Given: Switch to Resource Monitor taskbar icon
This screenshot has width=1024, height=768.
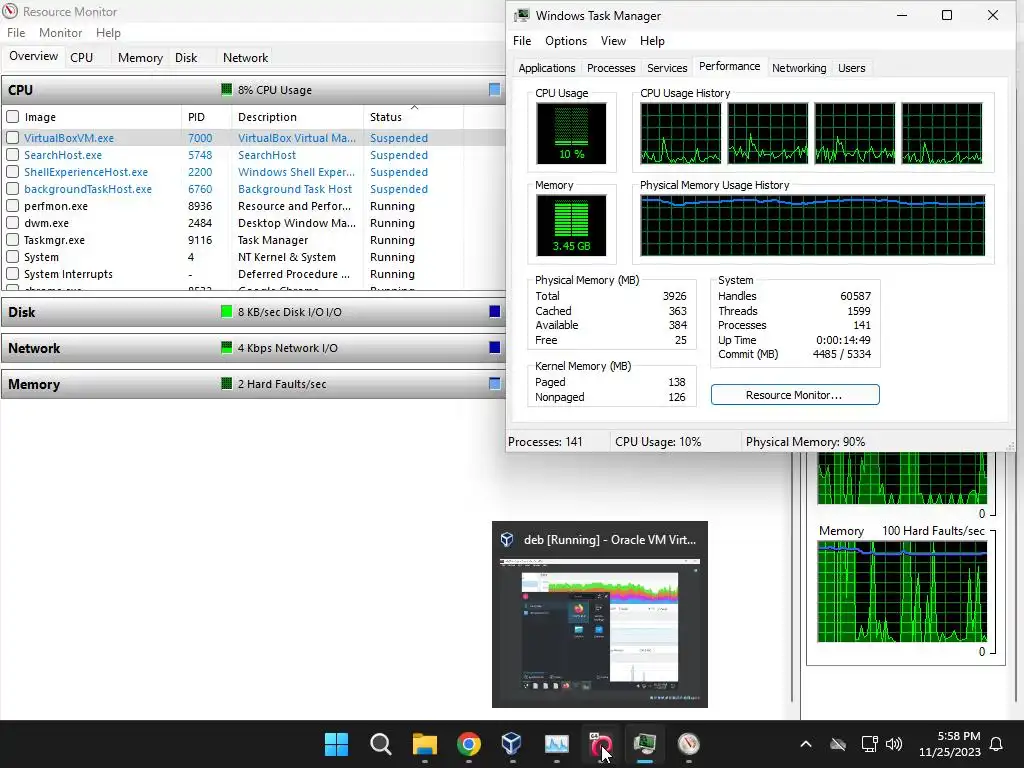Looking at the screenshot, I should pos(688,744).
